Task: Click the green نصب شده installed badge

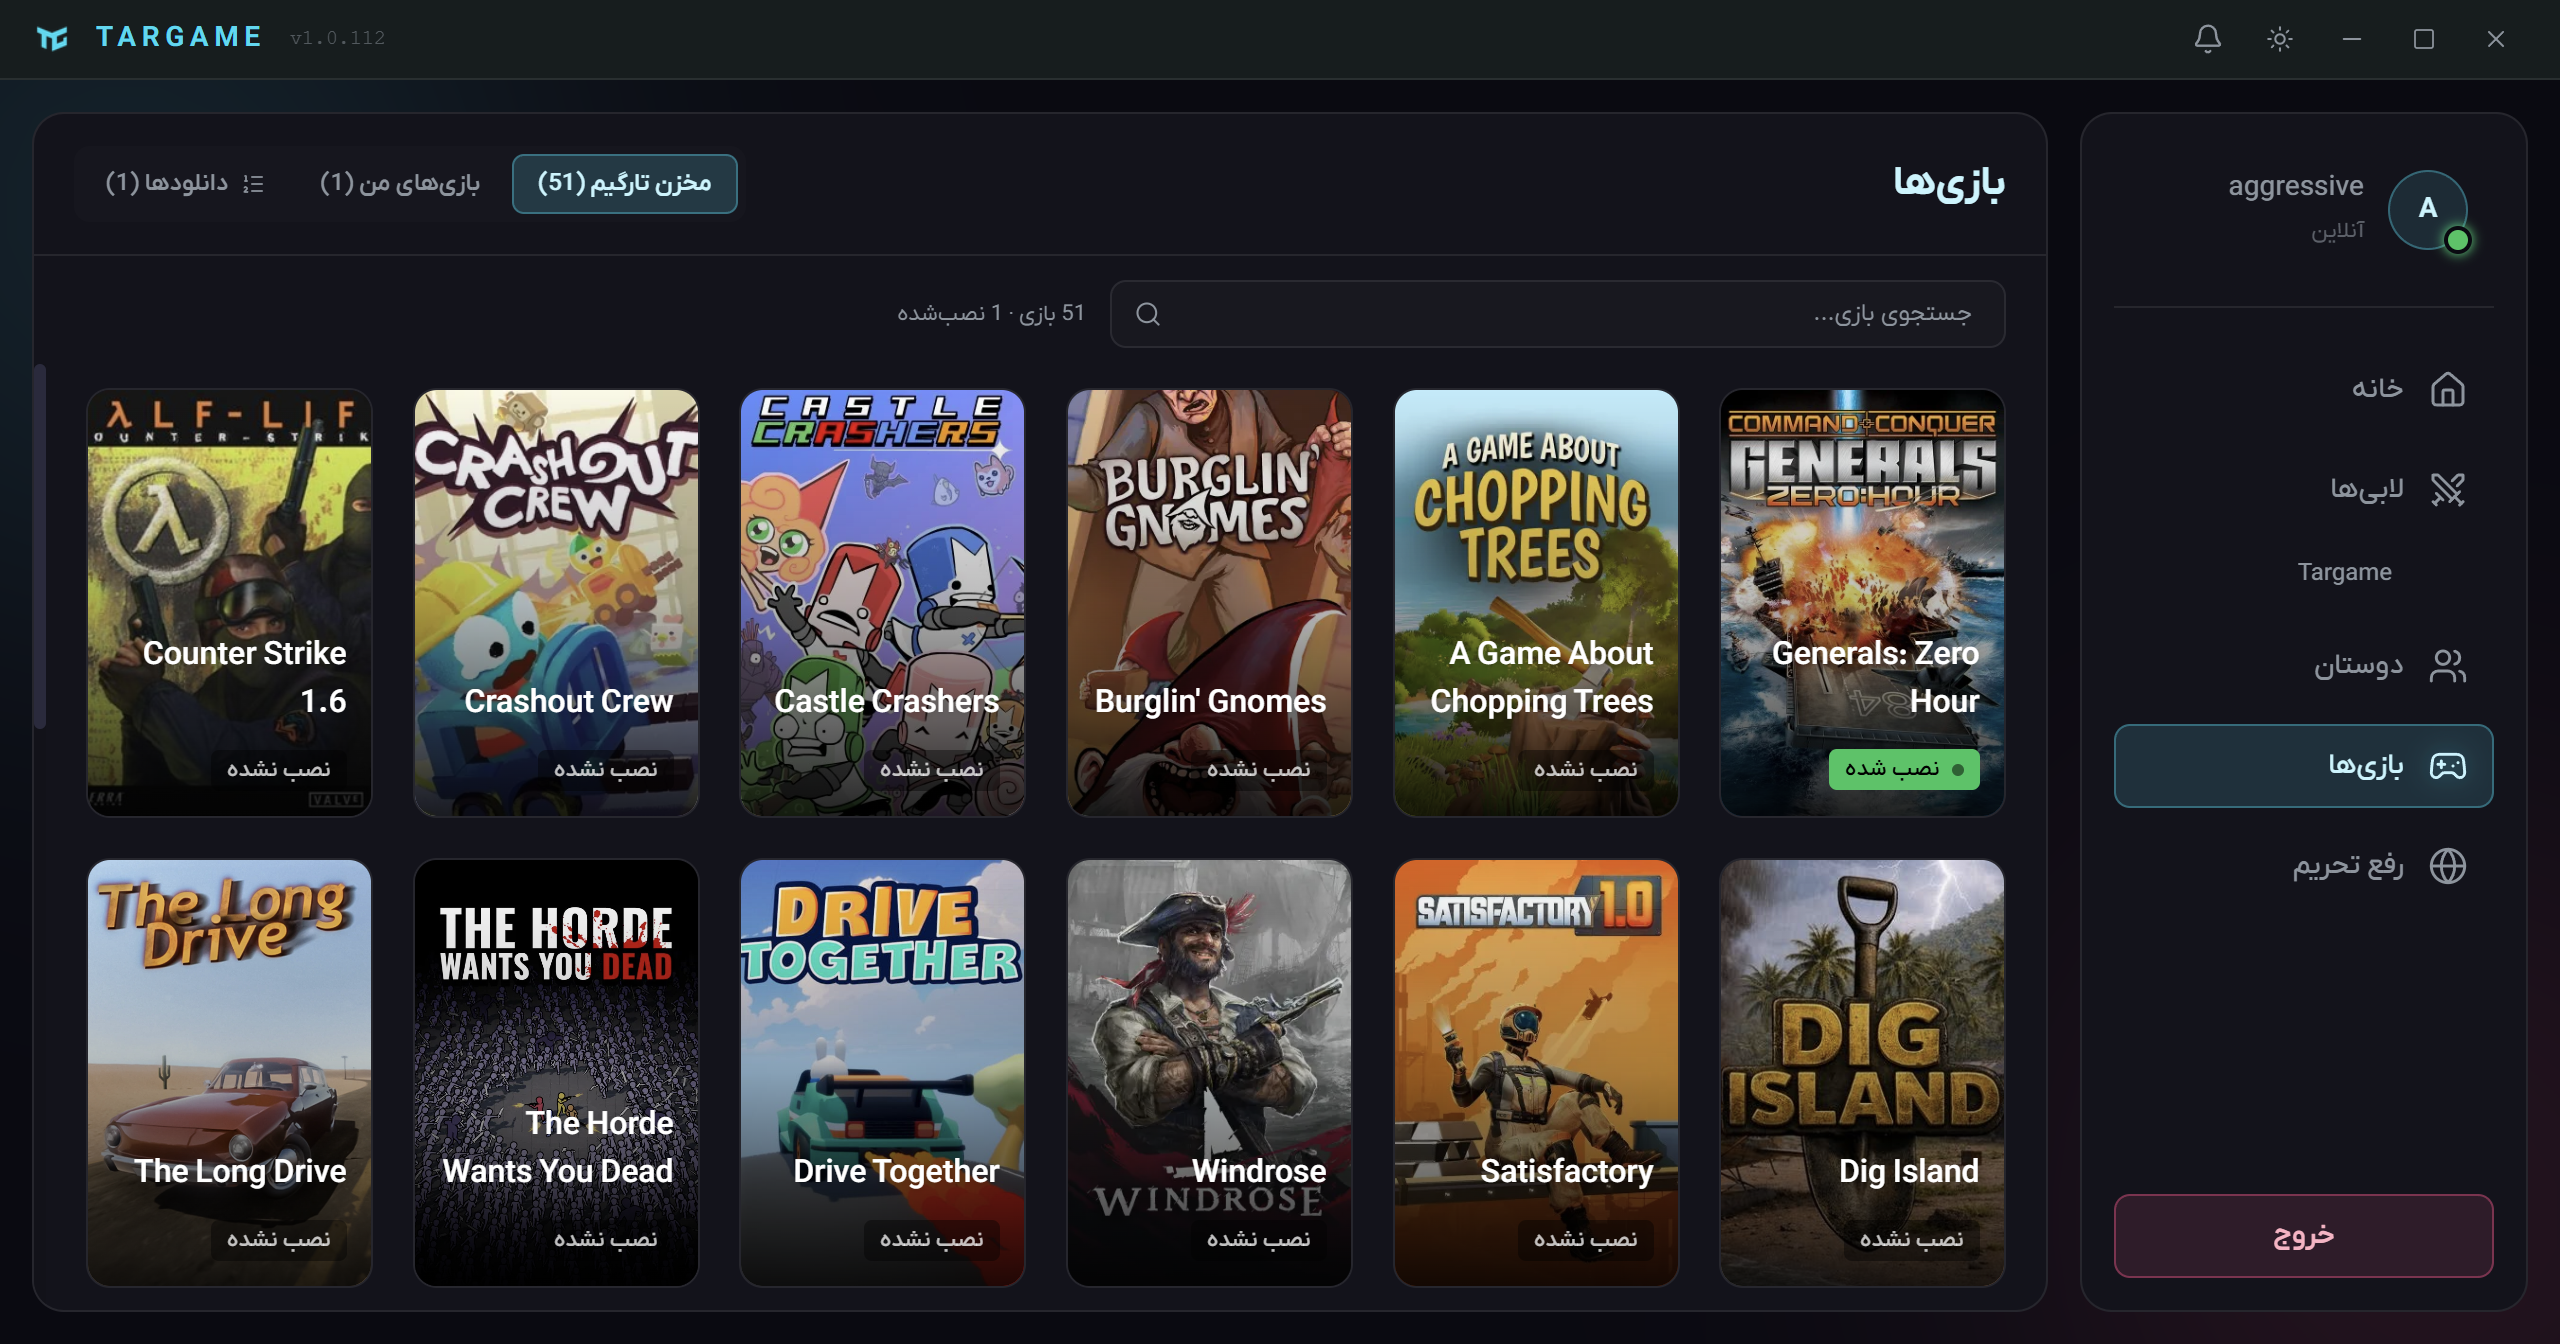Action: point(1904,769)
